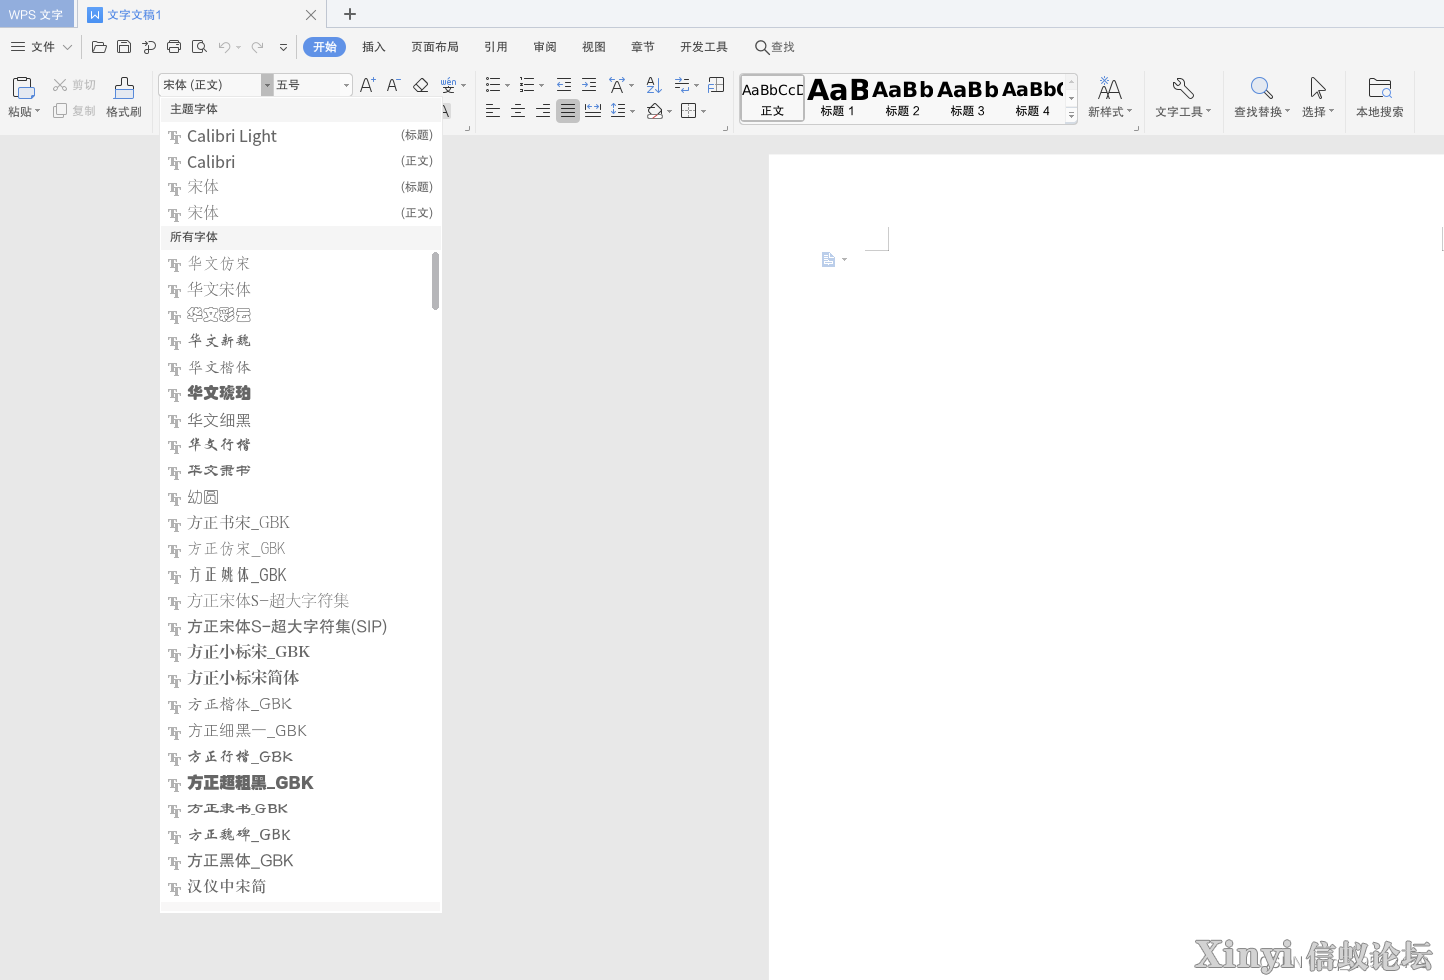This screenshot has height=980, width=1444.
Task: Expand the font name dropdown arrow
Action: point(267,85)
